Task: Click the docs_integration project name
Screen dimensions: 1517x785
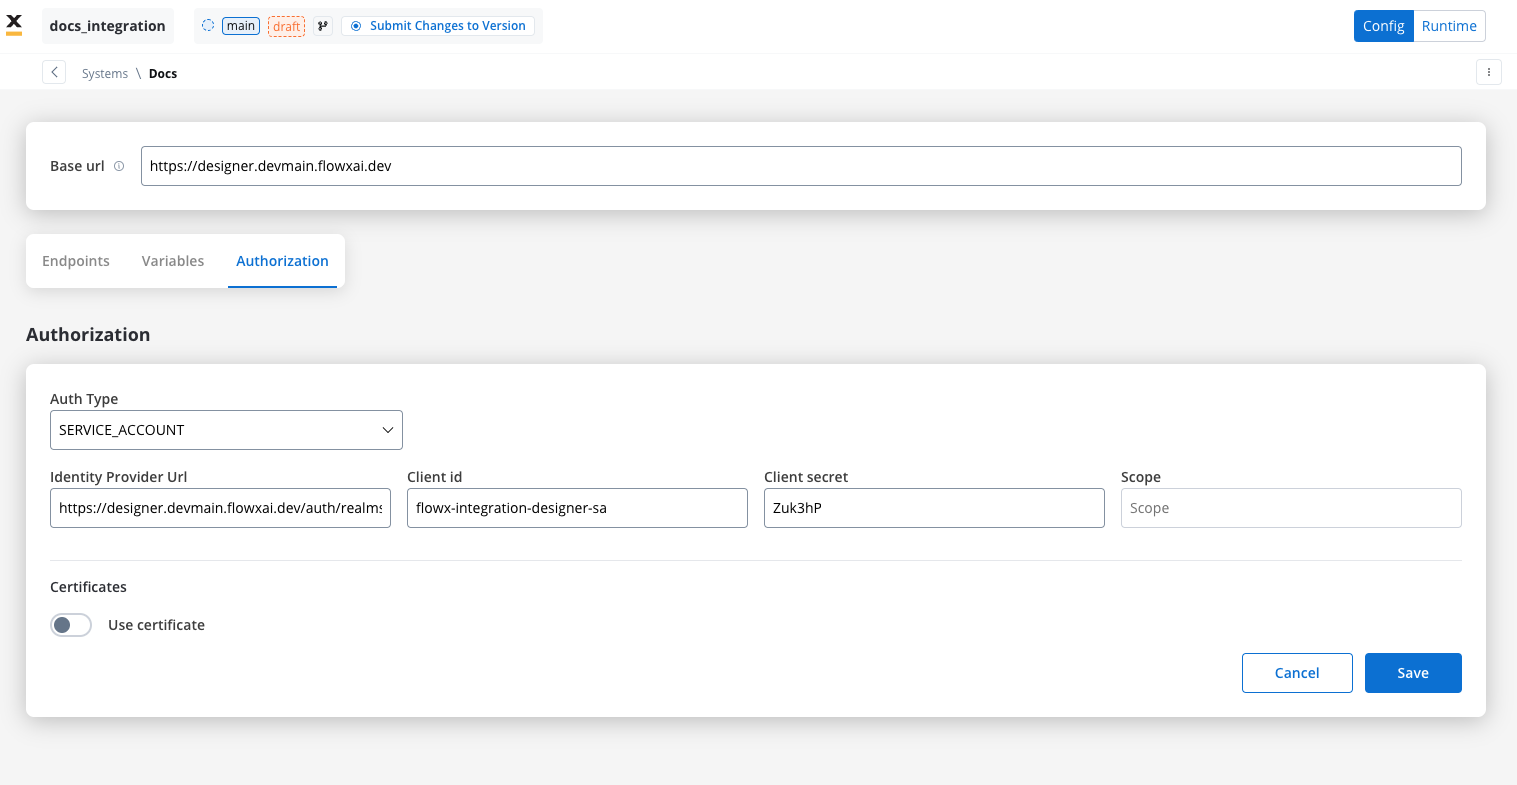Action: coord(108,26)
